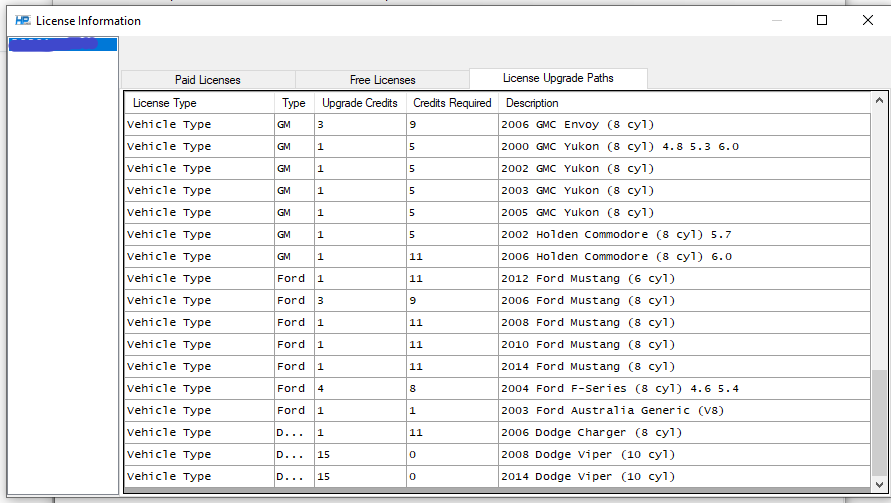Image resolution: width=891 pixels, height=503 pixels.
Task: Click Type cell GM in 2006 GMC Envoy row
Action: pos(294,124)
